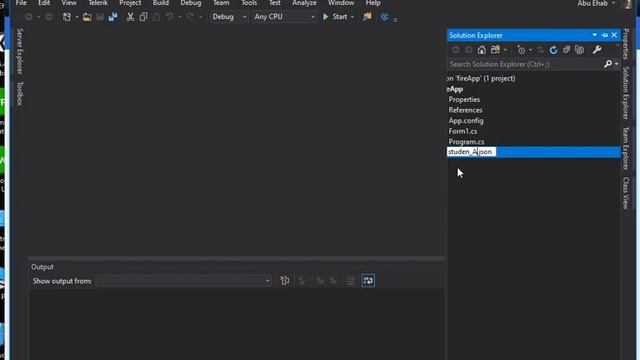This screenshot has height=360, width=640.
Task: Click the Redo toolbar icon
Action: [x=190, y=17]
